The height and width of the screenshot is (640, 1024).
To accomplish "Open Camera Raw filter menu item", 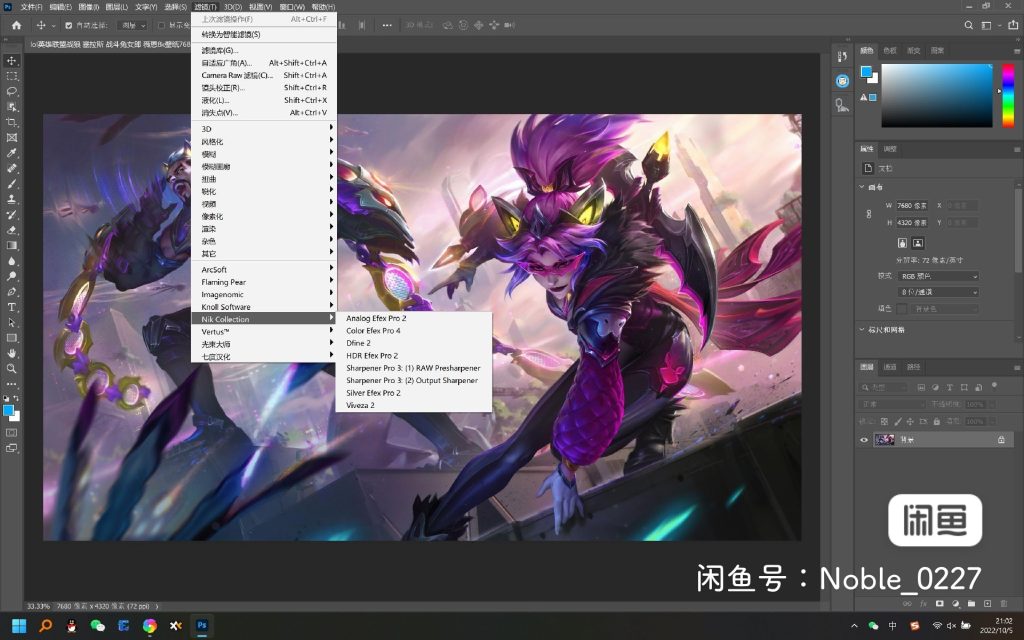I will (x=264, y=75).
